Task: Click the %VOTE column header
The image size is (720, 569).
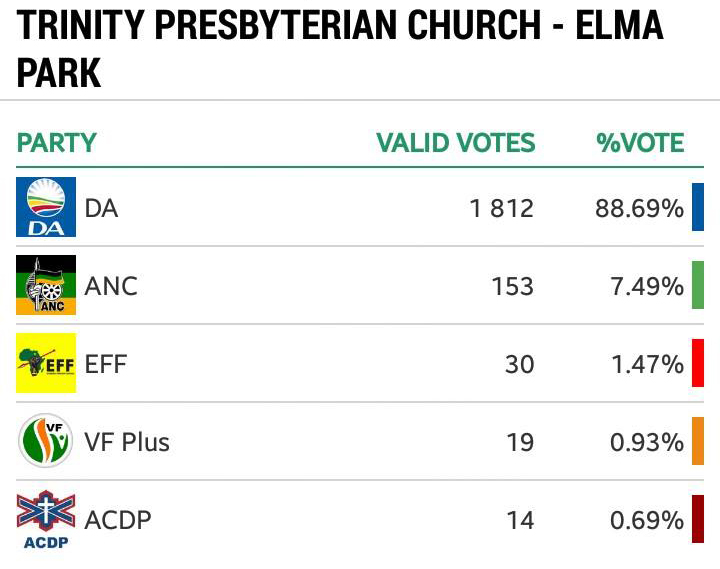Action: [x=640, y=143]
